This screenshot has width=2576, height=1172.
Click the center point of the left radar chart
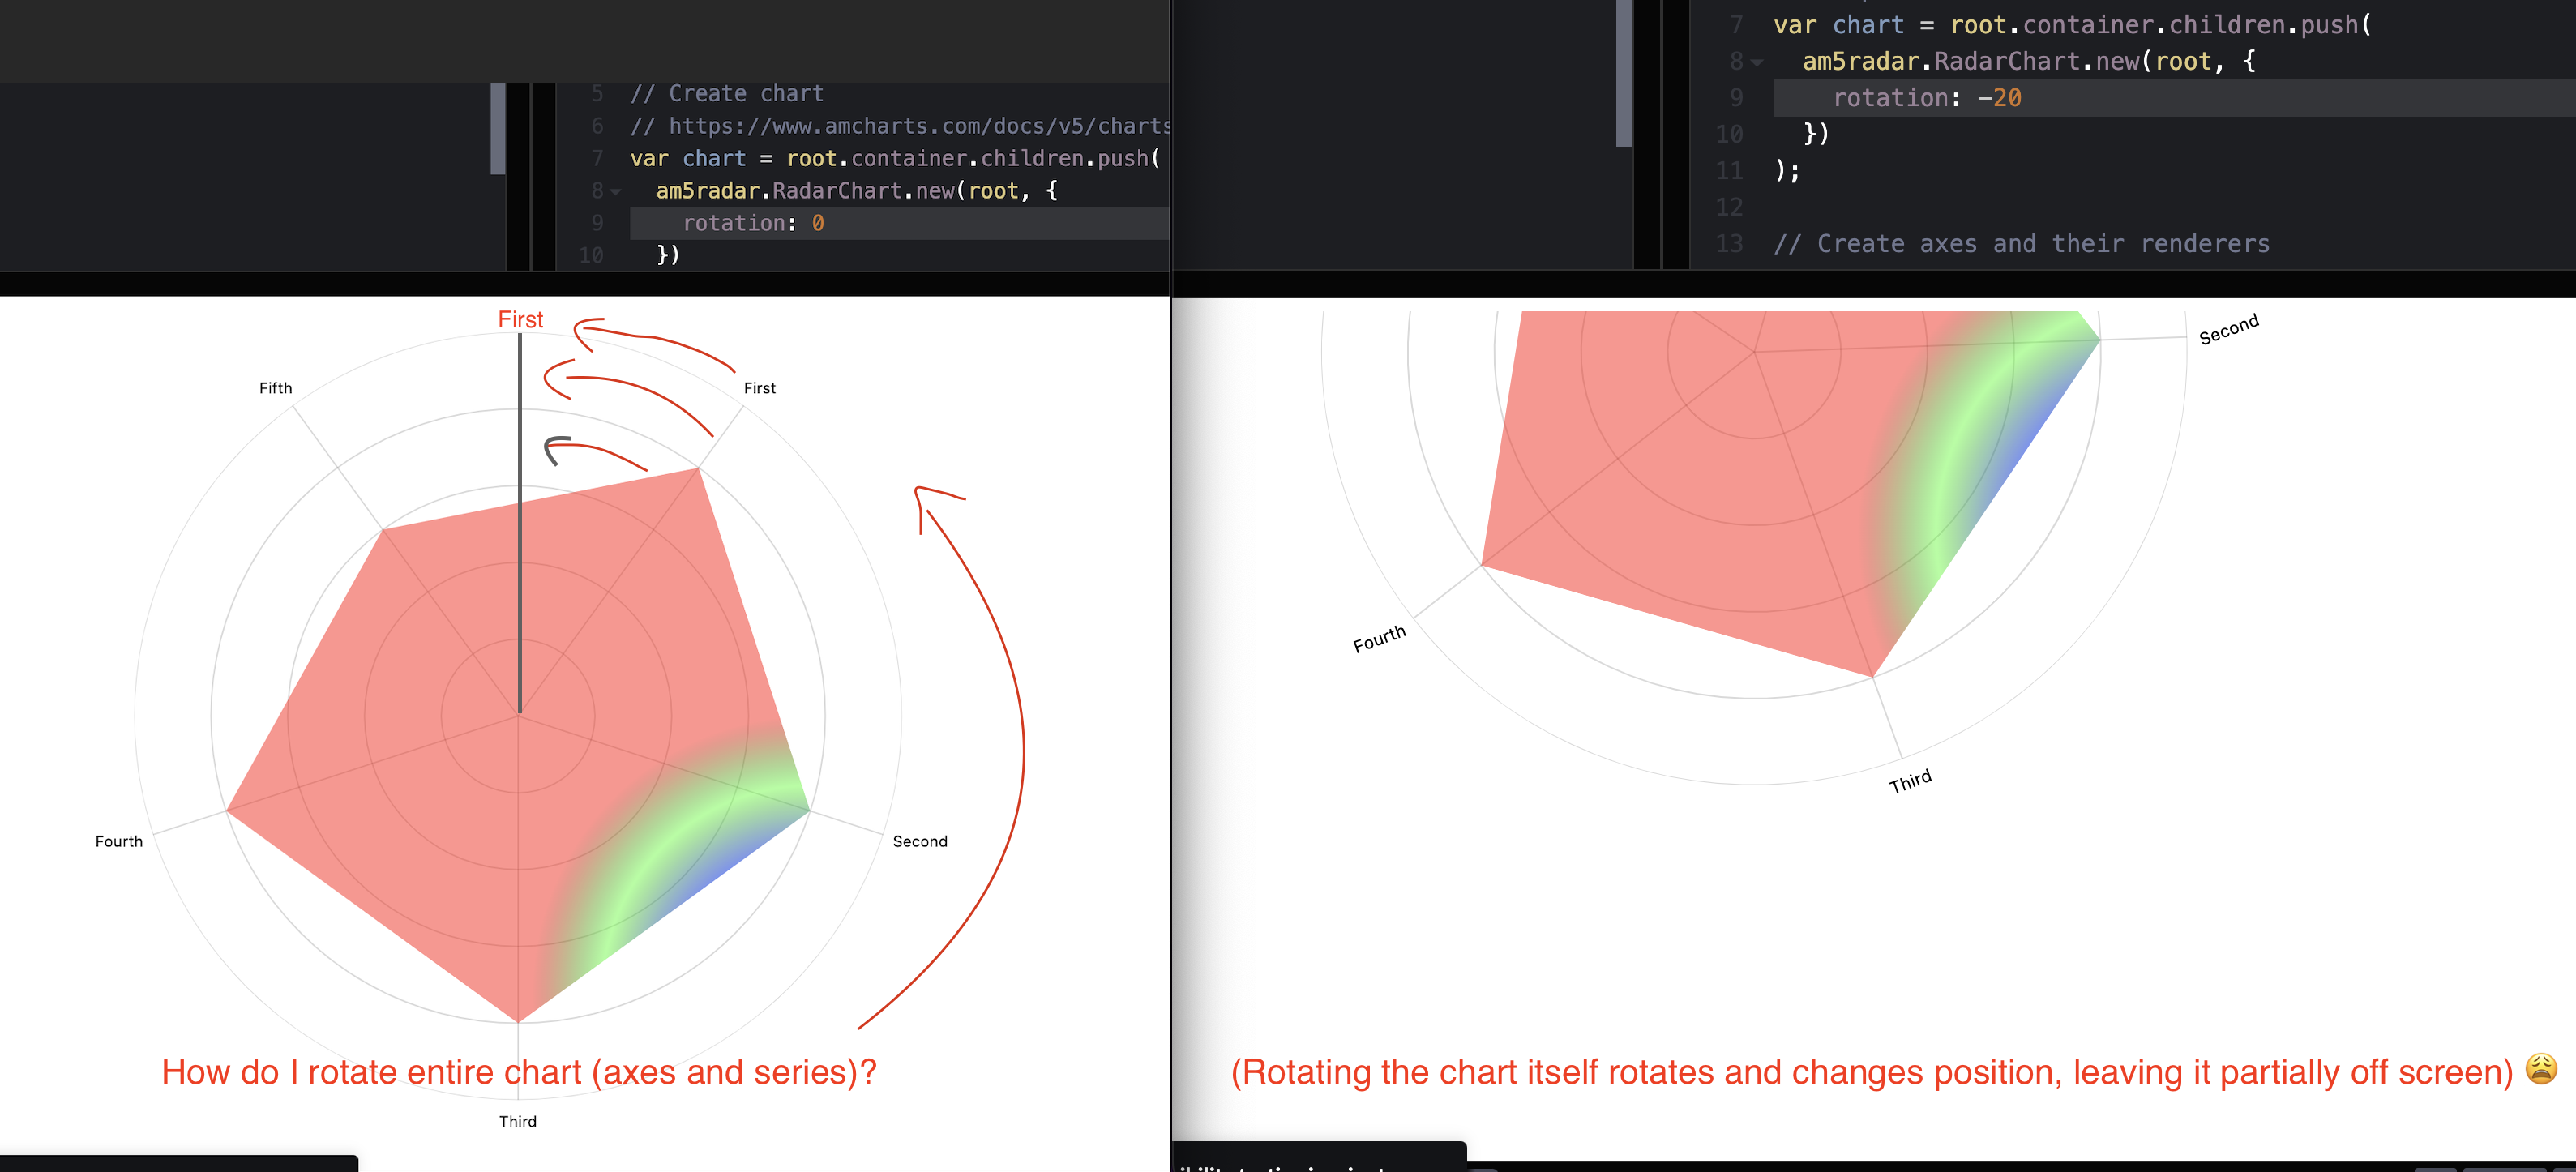tap(519, 715)
